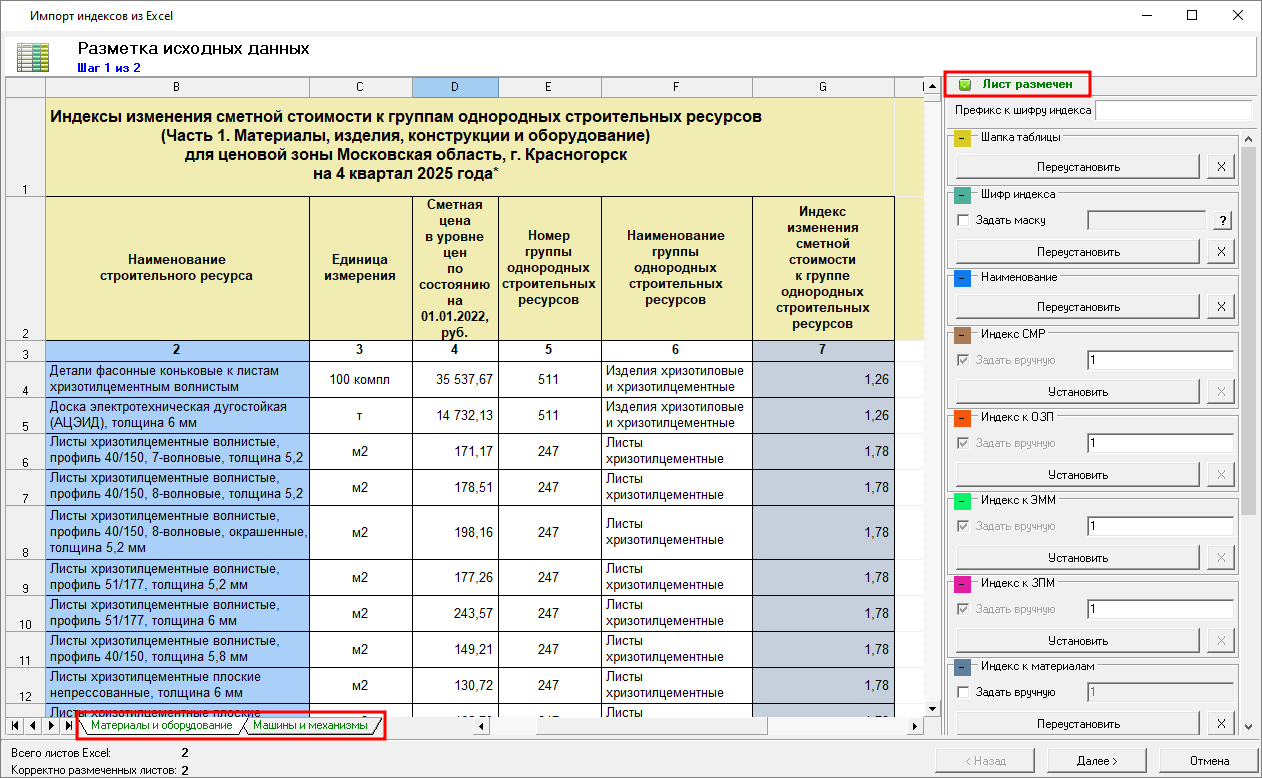Screen dimensions: 1262x778
Task: Collapse the Наименование blue section marker
Action: tap(963, 278)
